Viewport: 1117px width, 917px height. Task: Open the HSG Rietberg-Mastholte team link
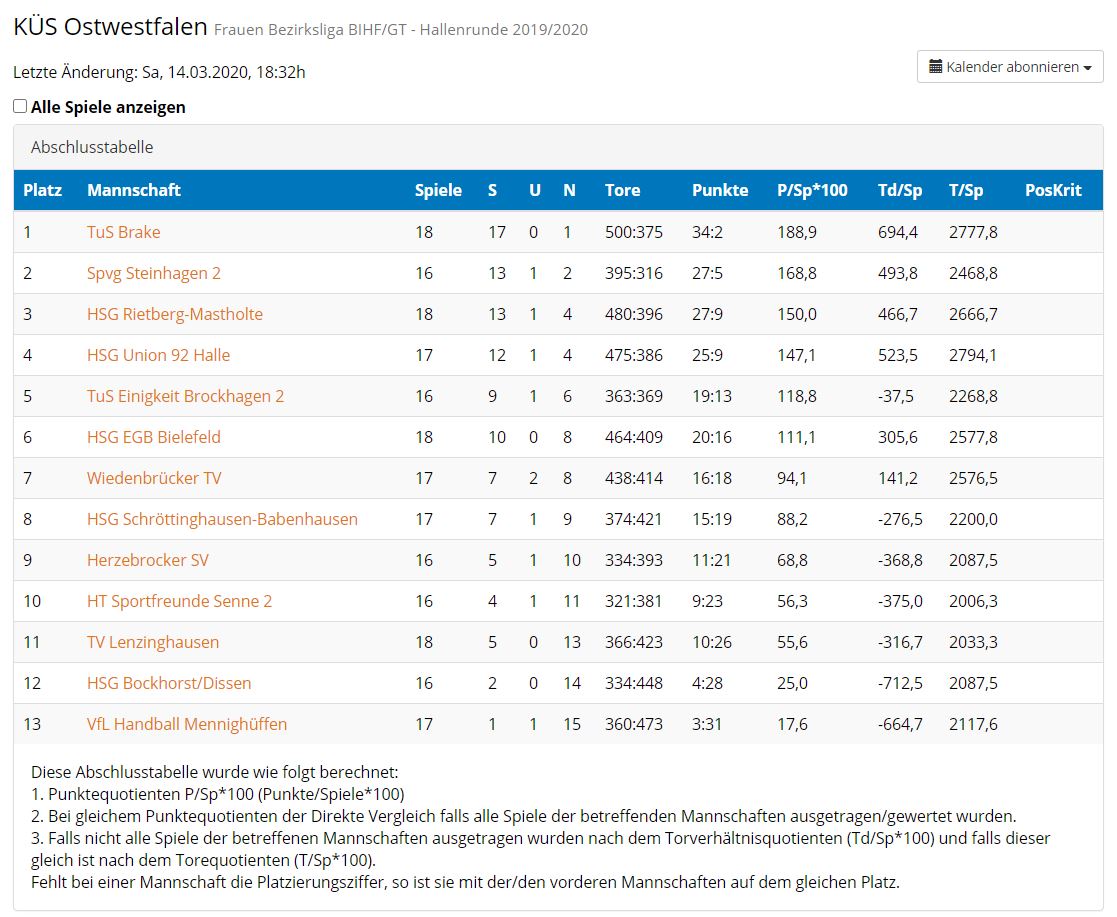pyautogui.click(x=175, y=314)
